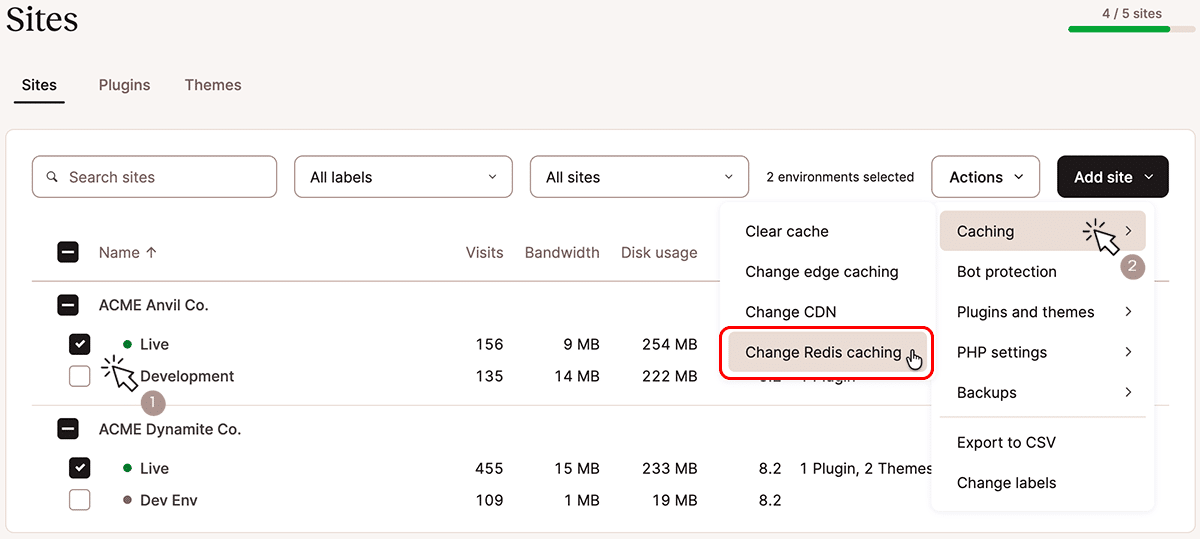The height and width of the screenshot is (539, 1200).
Task: Open the All sites dropdown
Action: [x=639, y=177]
